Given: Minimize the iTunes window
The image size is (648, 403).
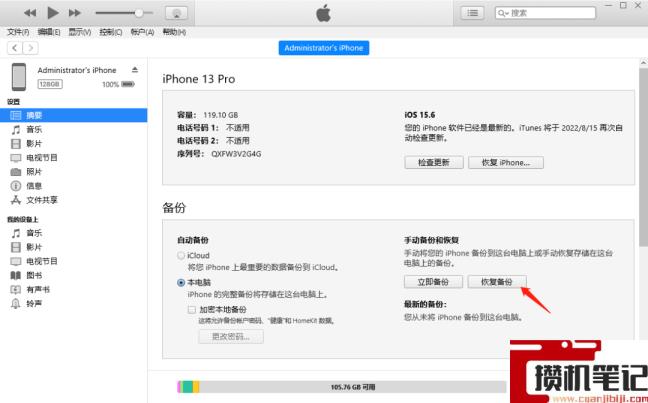Looking at the screenshot, I should [608, 5].
